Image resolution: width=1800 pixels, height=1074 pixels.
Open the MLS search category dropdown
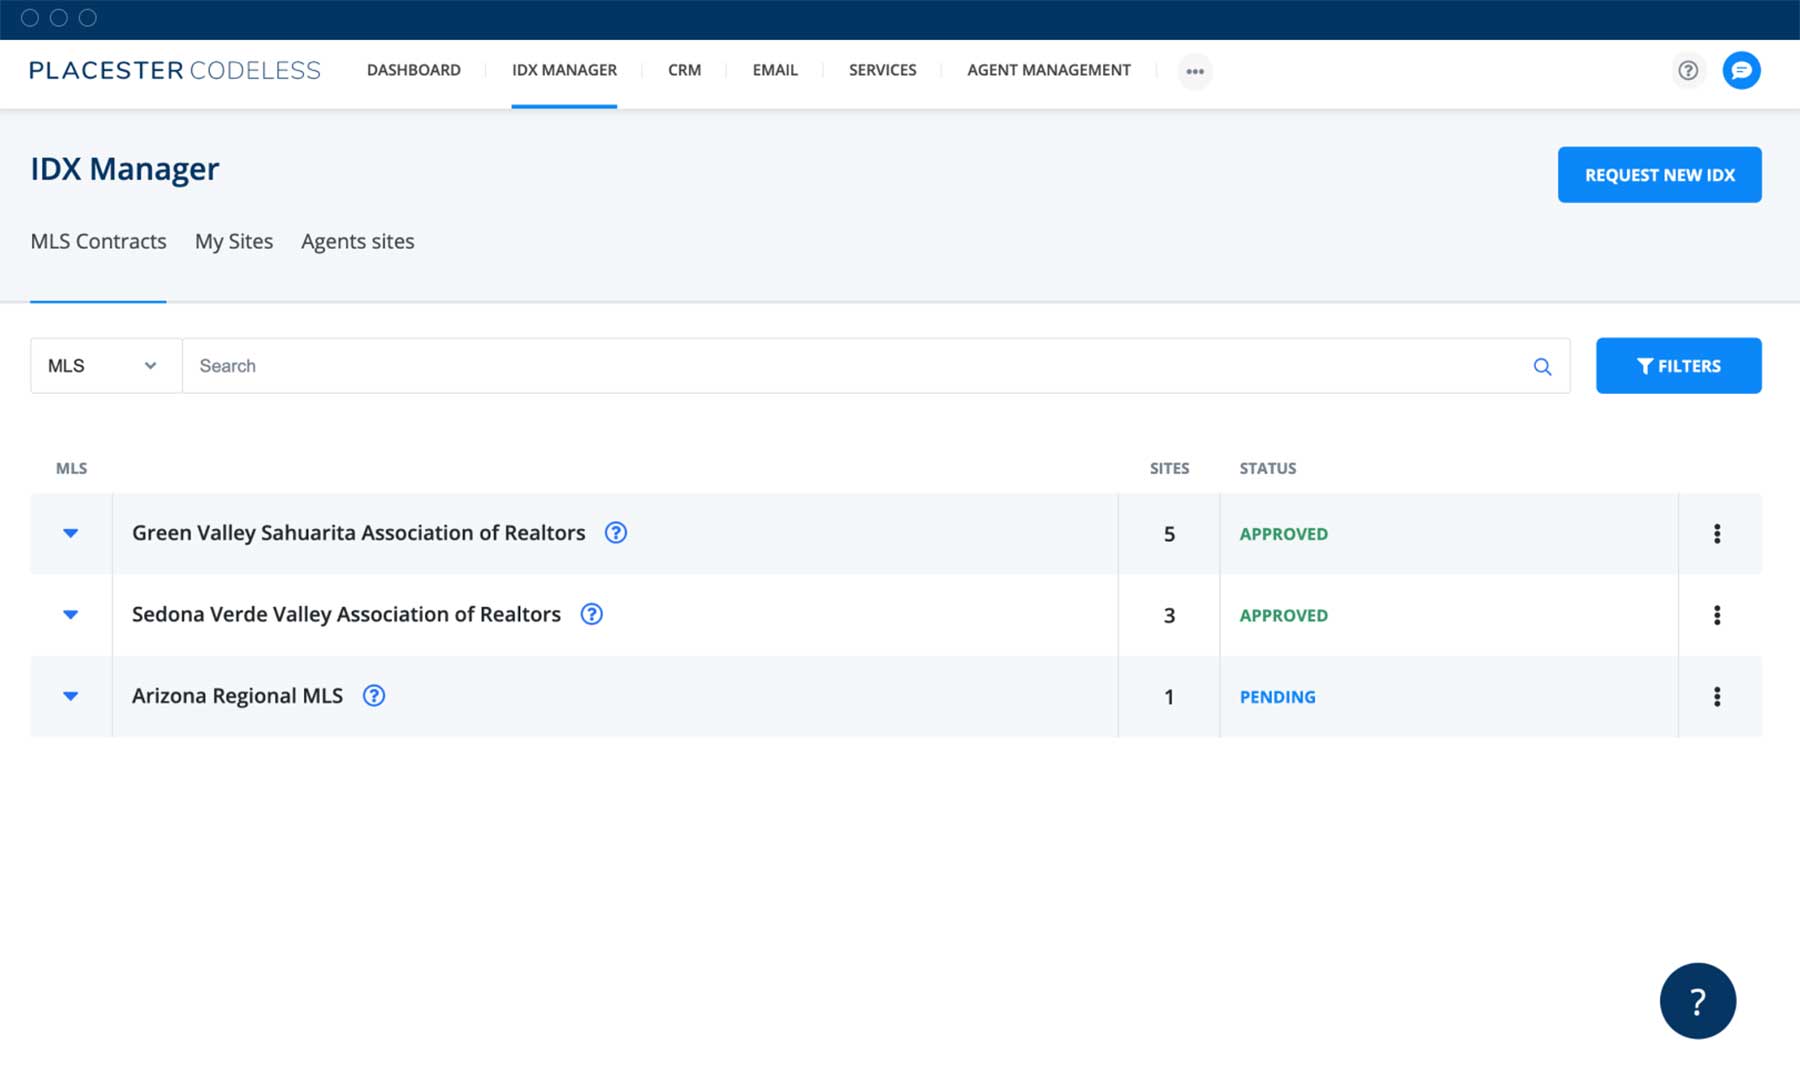tap(105, 366)
